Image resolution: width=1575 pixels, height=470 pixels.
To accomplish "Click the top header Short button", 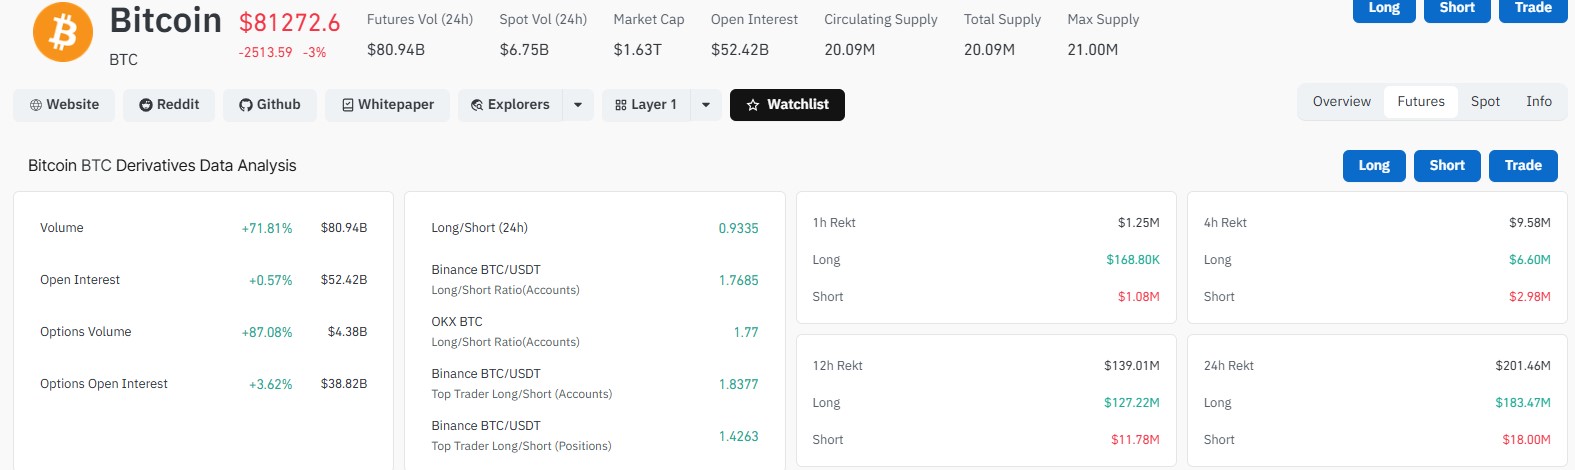I will coord(1457,9).
